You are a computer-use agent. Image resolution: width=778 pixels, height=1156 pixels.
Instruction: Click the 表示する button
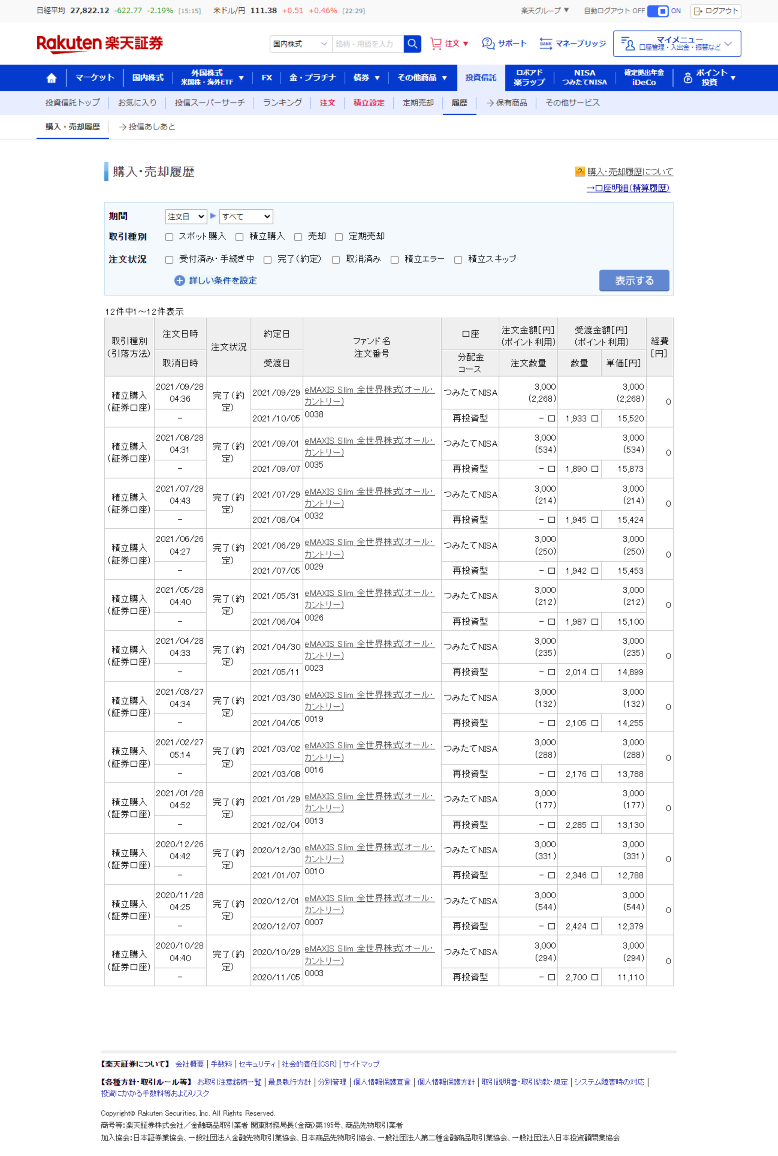click(x=634, y=280)
